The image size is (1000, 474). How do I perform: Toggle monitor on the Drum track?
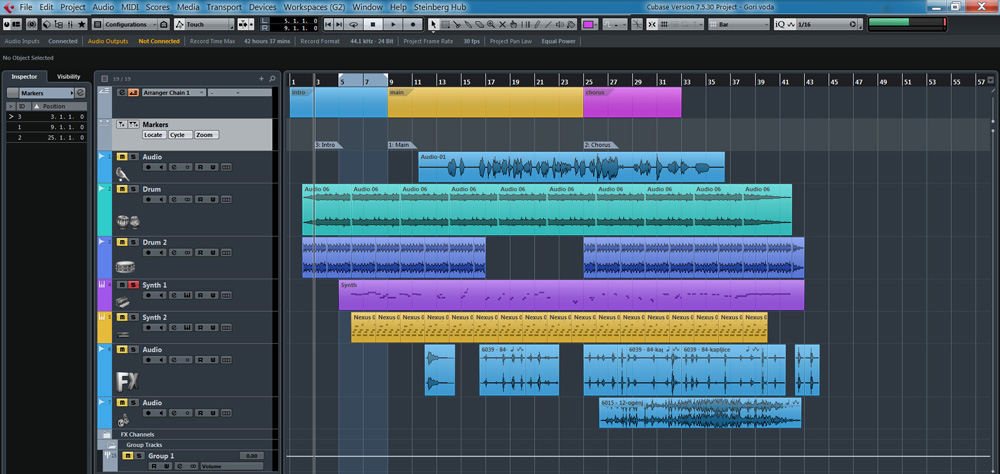point(161,200)
